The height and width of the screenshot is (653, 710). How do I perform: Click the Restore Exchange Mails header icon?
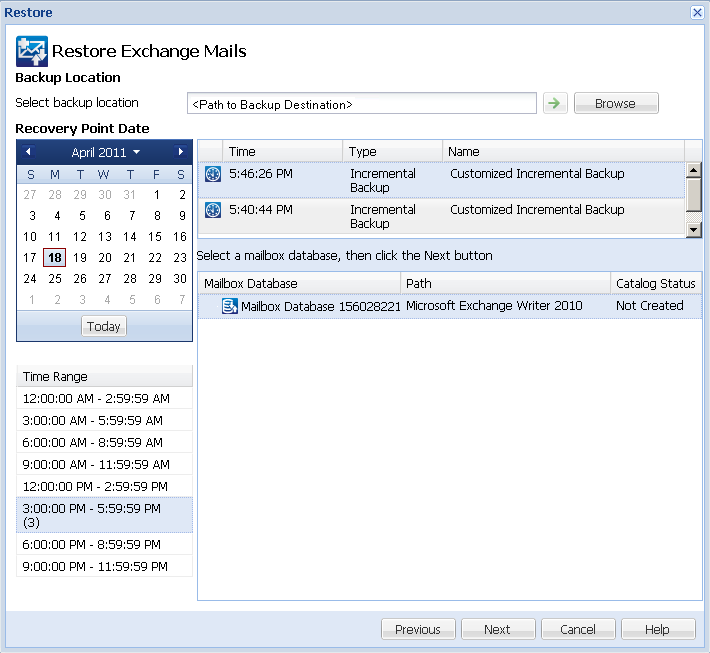click(32, 51)
